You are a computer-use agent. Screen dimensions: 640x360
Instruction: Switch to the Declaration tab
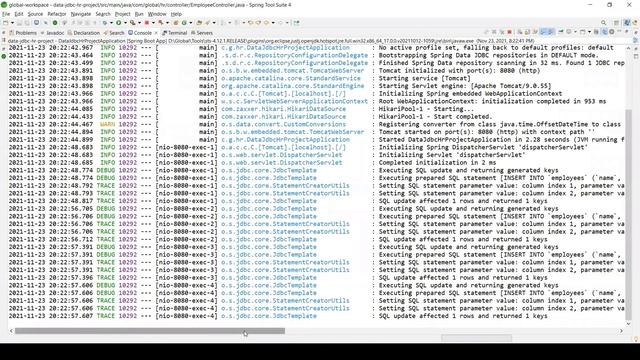pyautogui.click(x=84, y=33)
